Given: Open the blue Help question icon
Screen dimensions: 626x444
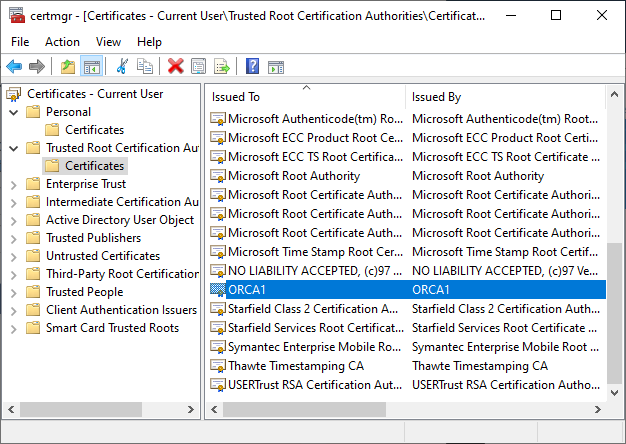Looking at the screenshot, I should coord(252,66).
